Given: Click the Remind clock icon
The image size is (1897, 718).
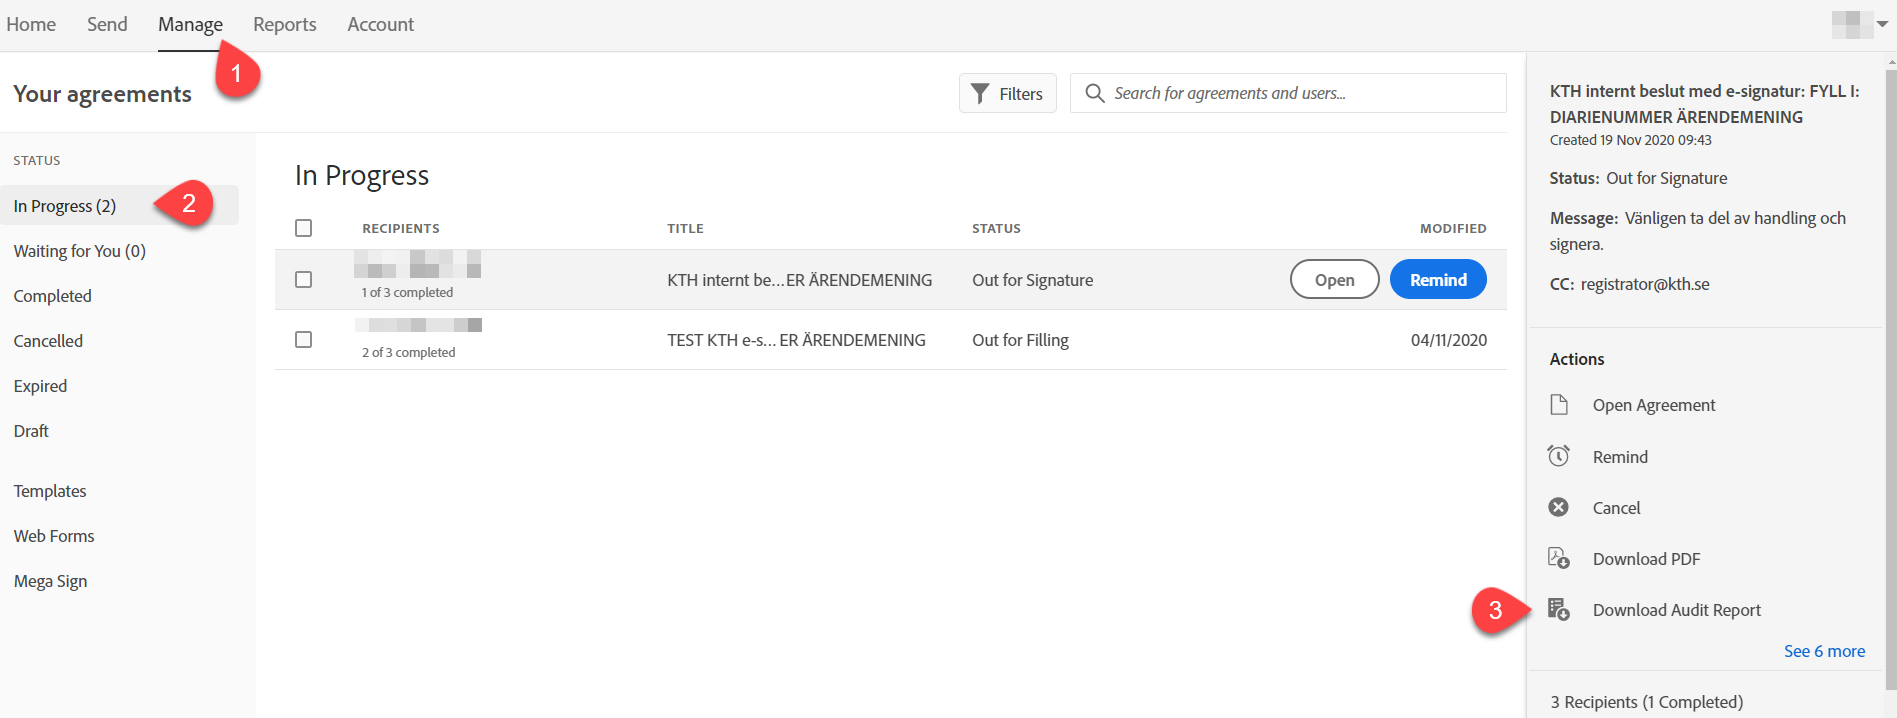Looking at the screenshot, I should (x=1558, y=456).
